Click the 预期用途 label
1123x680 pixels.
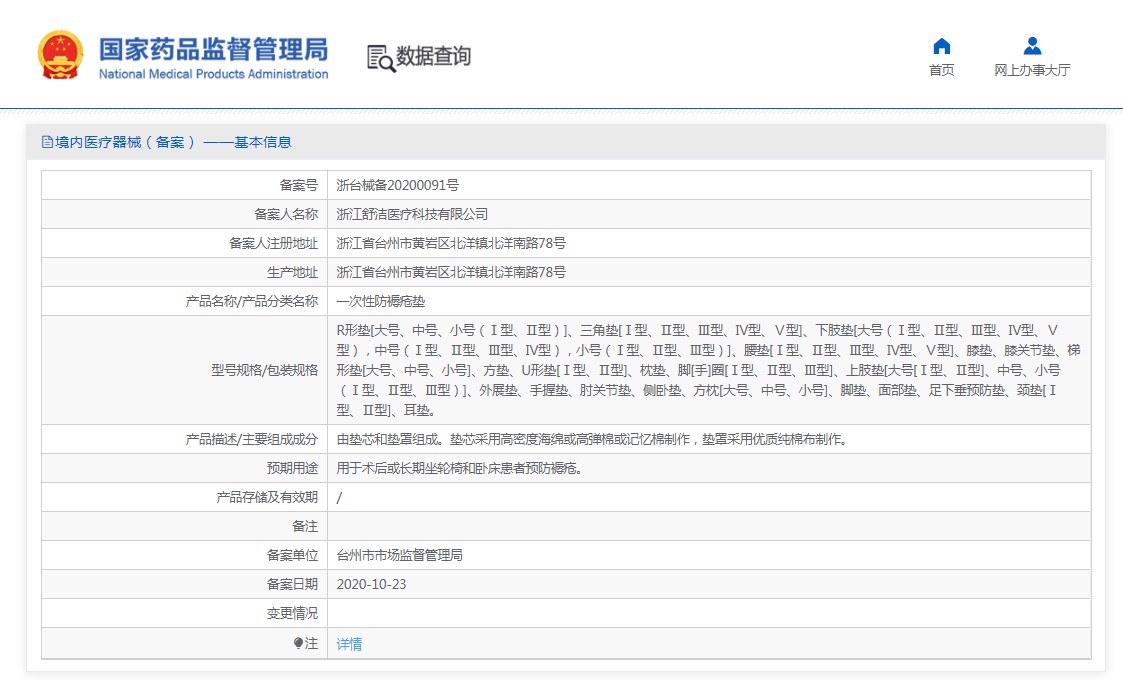click(x=292, y=469)
